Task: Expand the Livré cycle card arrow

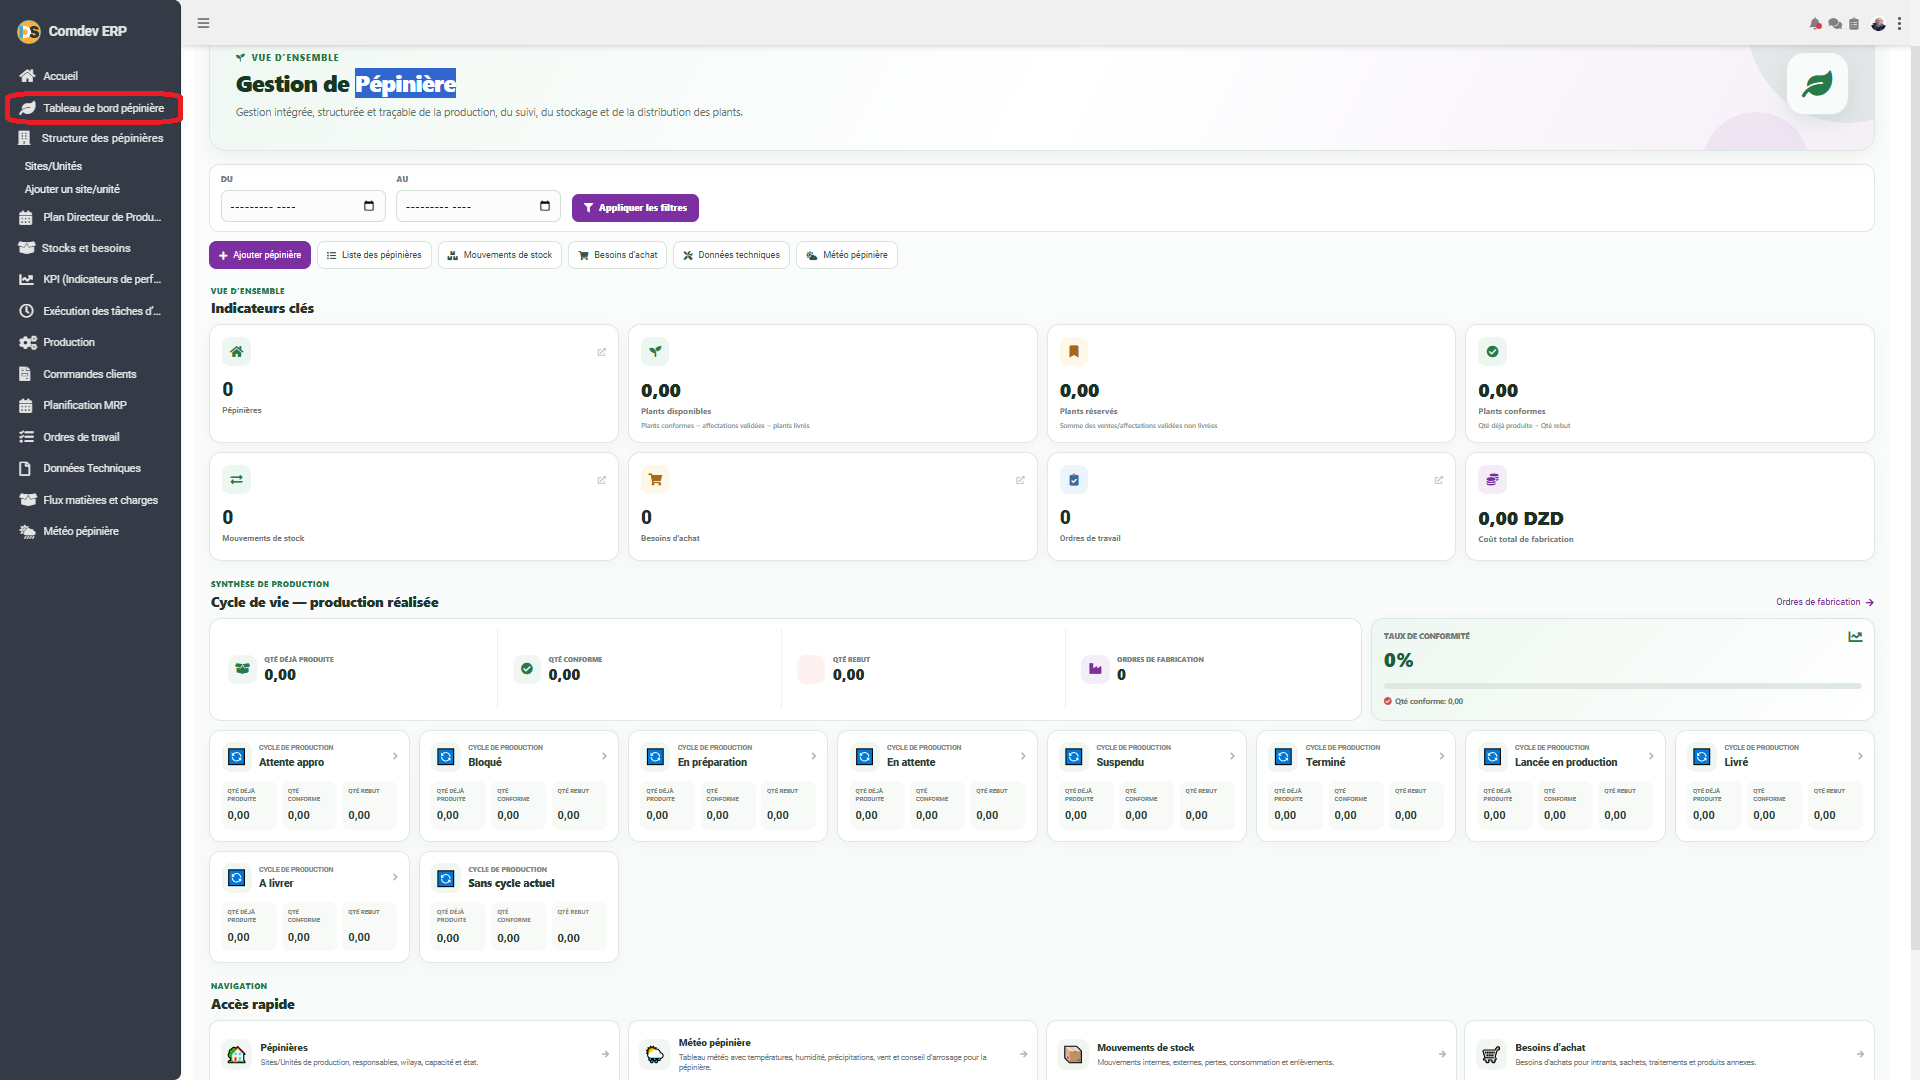Action: point(1860,756)
